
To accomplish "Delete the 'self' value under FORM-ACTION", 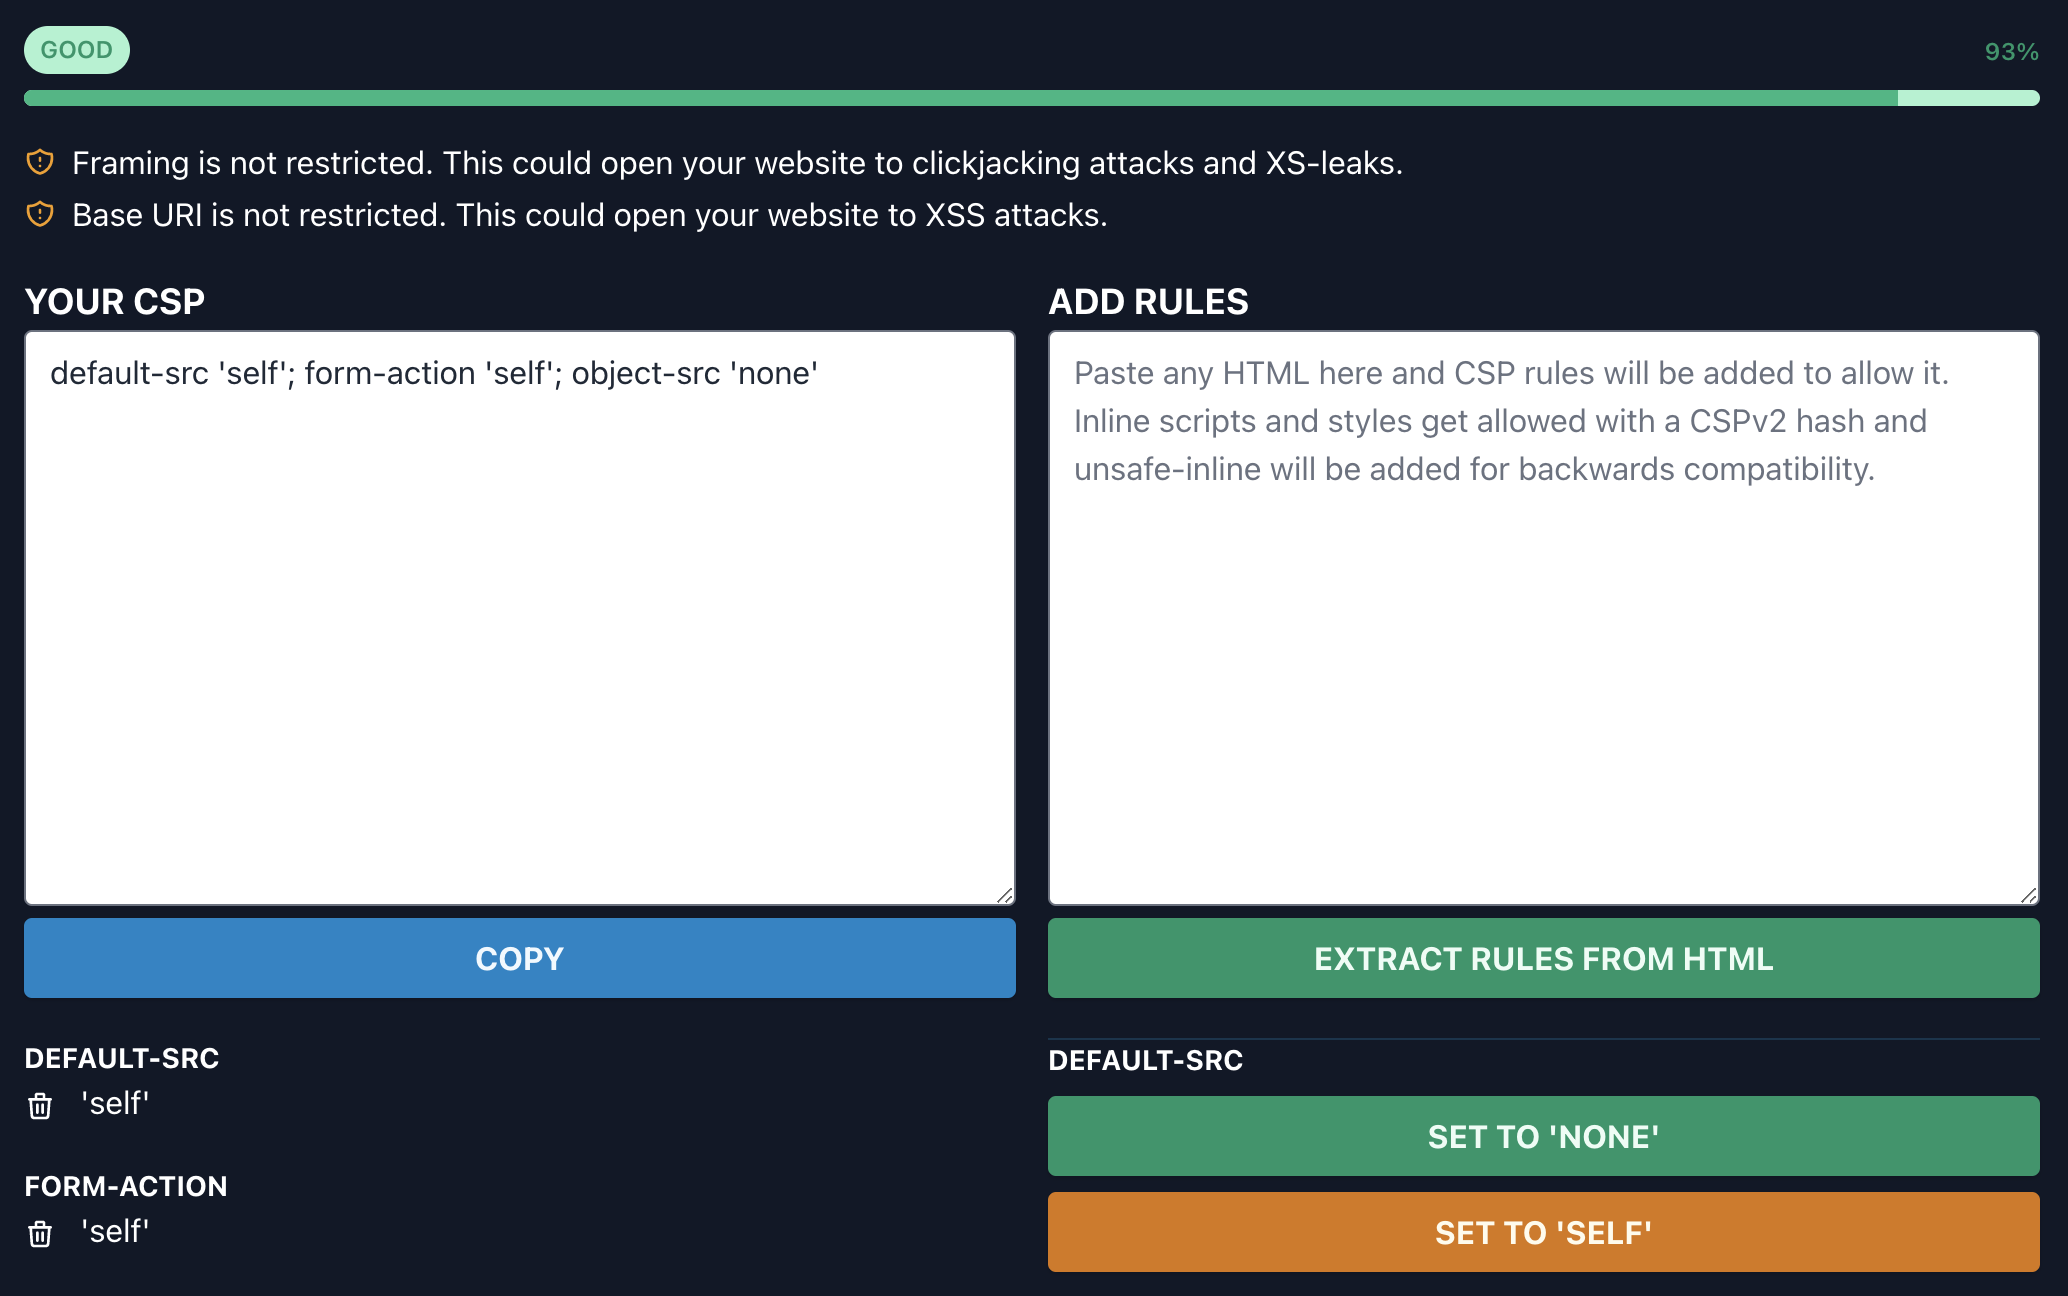I will click(39, 1233).
